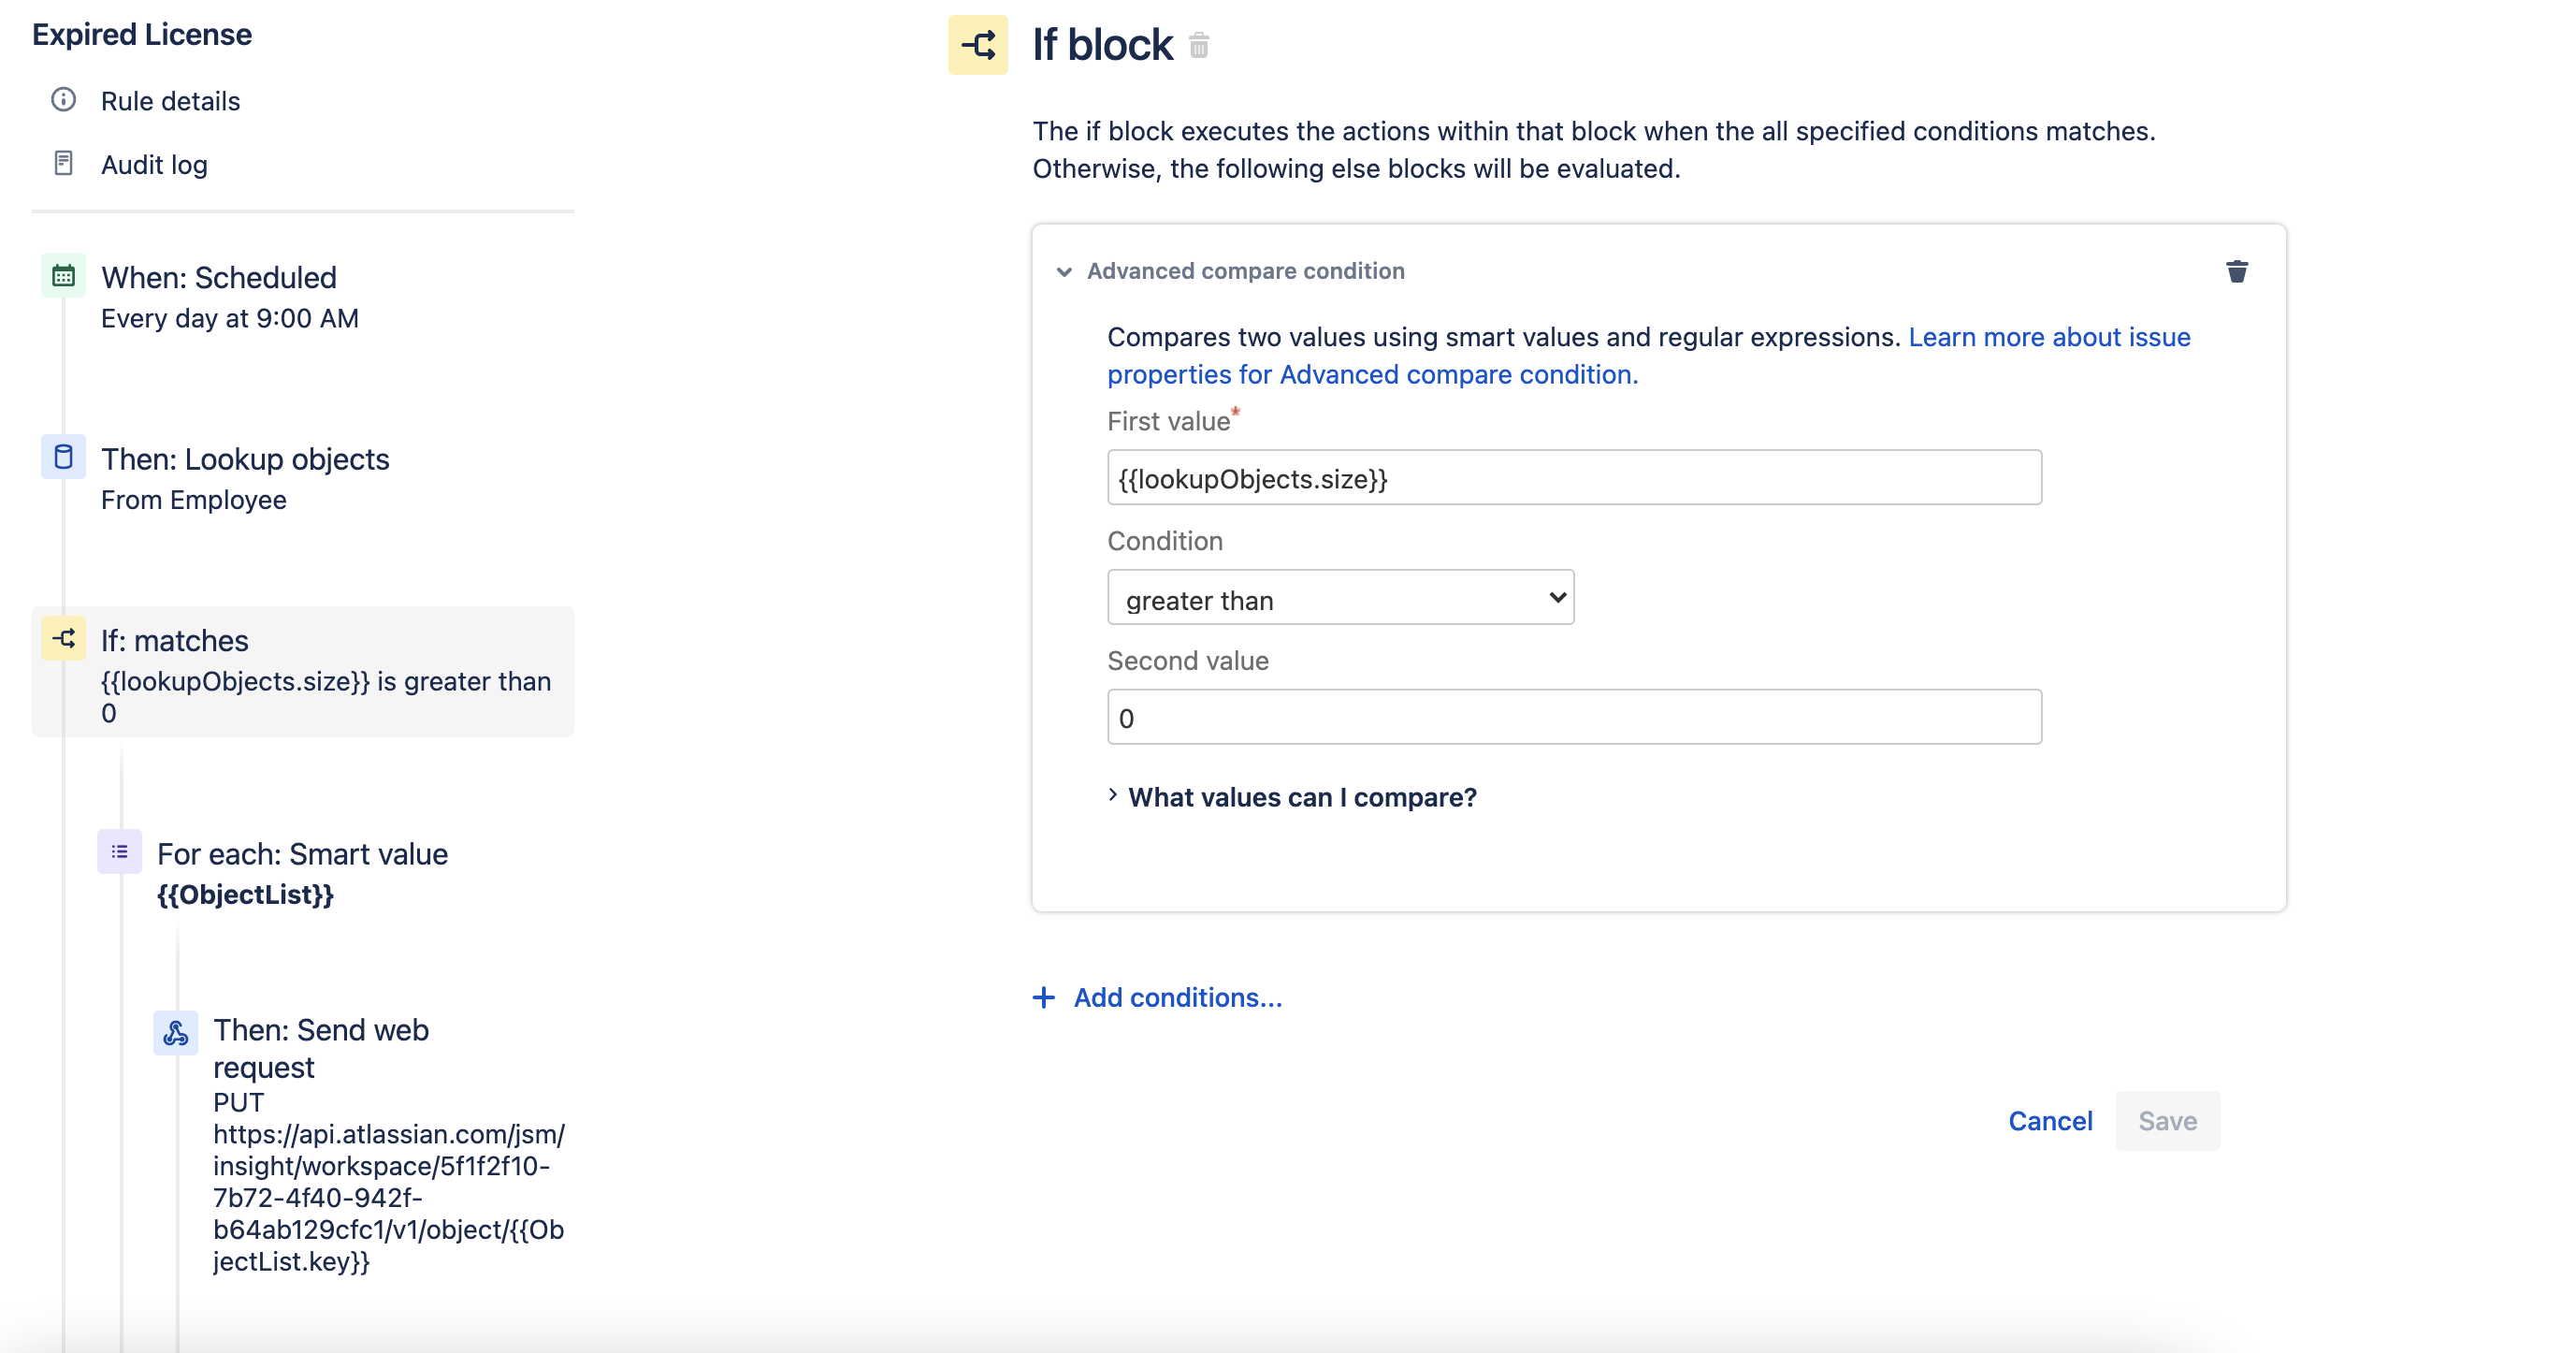Open Learn more about issue properties link
This screenshot has height=1353, width=2576.
(2048, 337)
